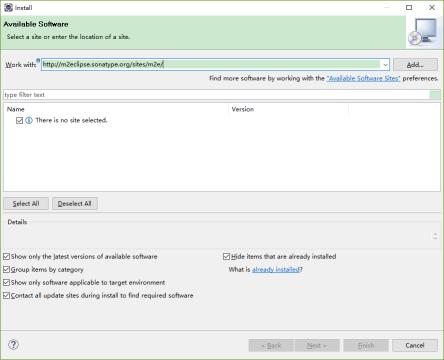The width and height of the screenshot is (444, 360).
Task: Click the clear icon in the filter field
Action: [435, 95]
